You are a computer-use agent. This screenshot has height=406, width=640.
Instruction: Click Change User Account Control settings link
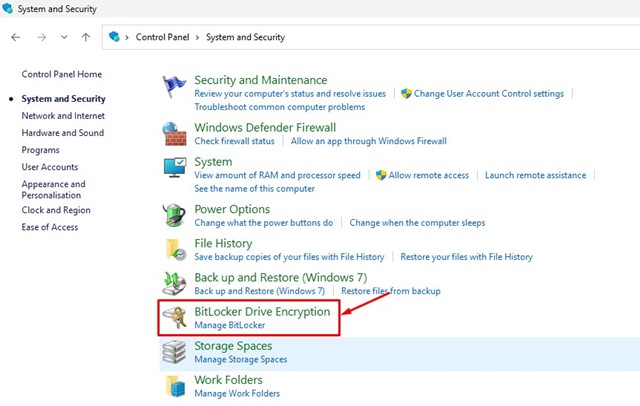coord(489,94)
